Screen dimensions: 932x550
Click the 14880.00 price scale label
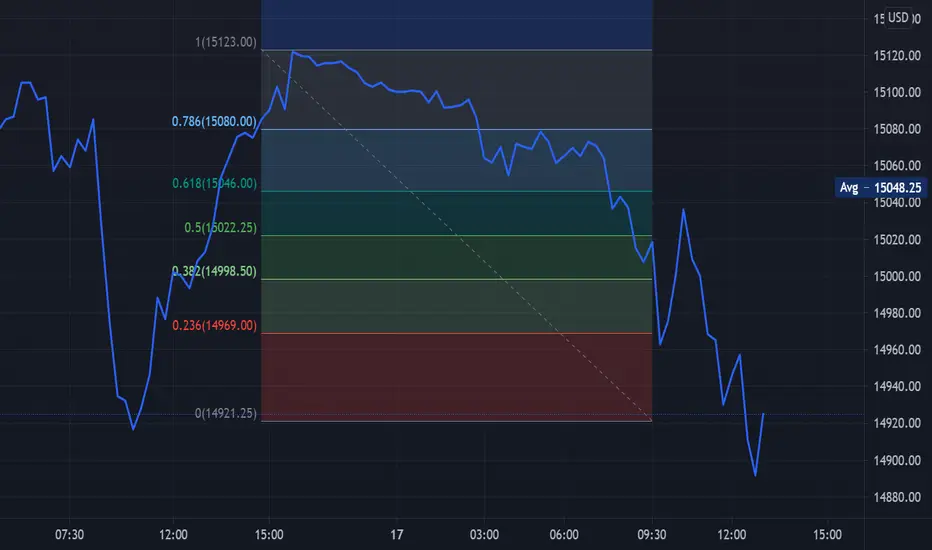pyautogui.click(x=897, y=497)
